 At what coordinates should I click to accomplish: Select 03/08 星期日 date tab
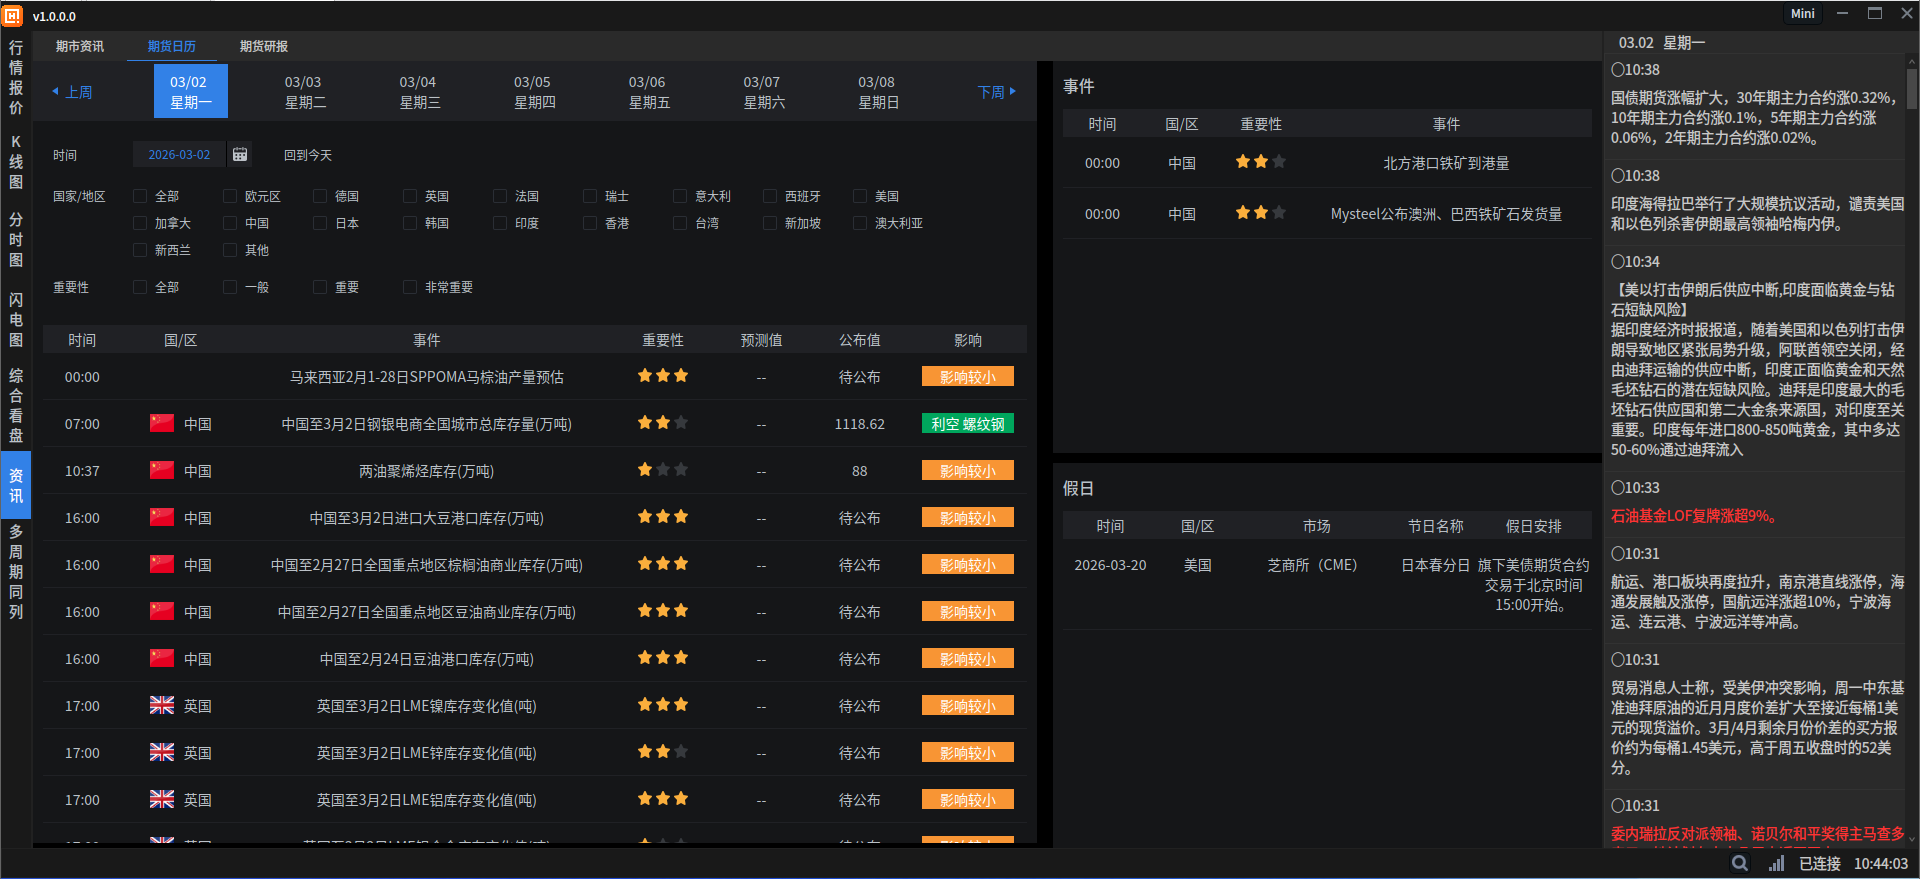[x=878, y=92]
